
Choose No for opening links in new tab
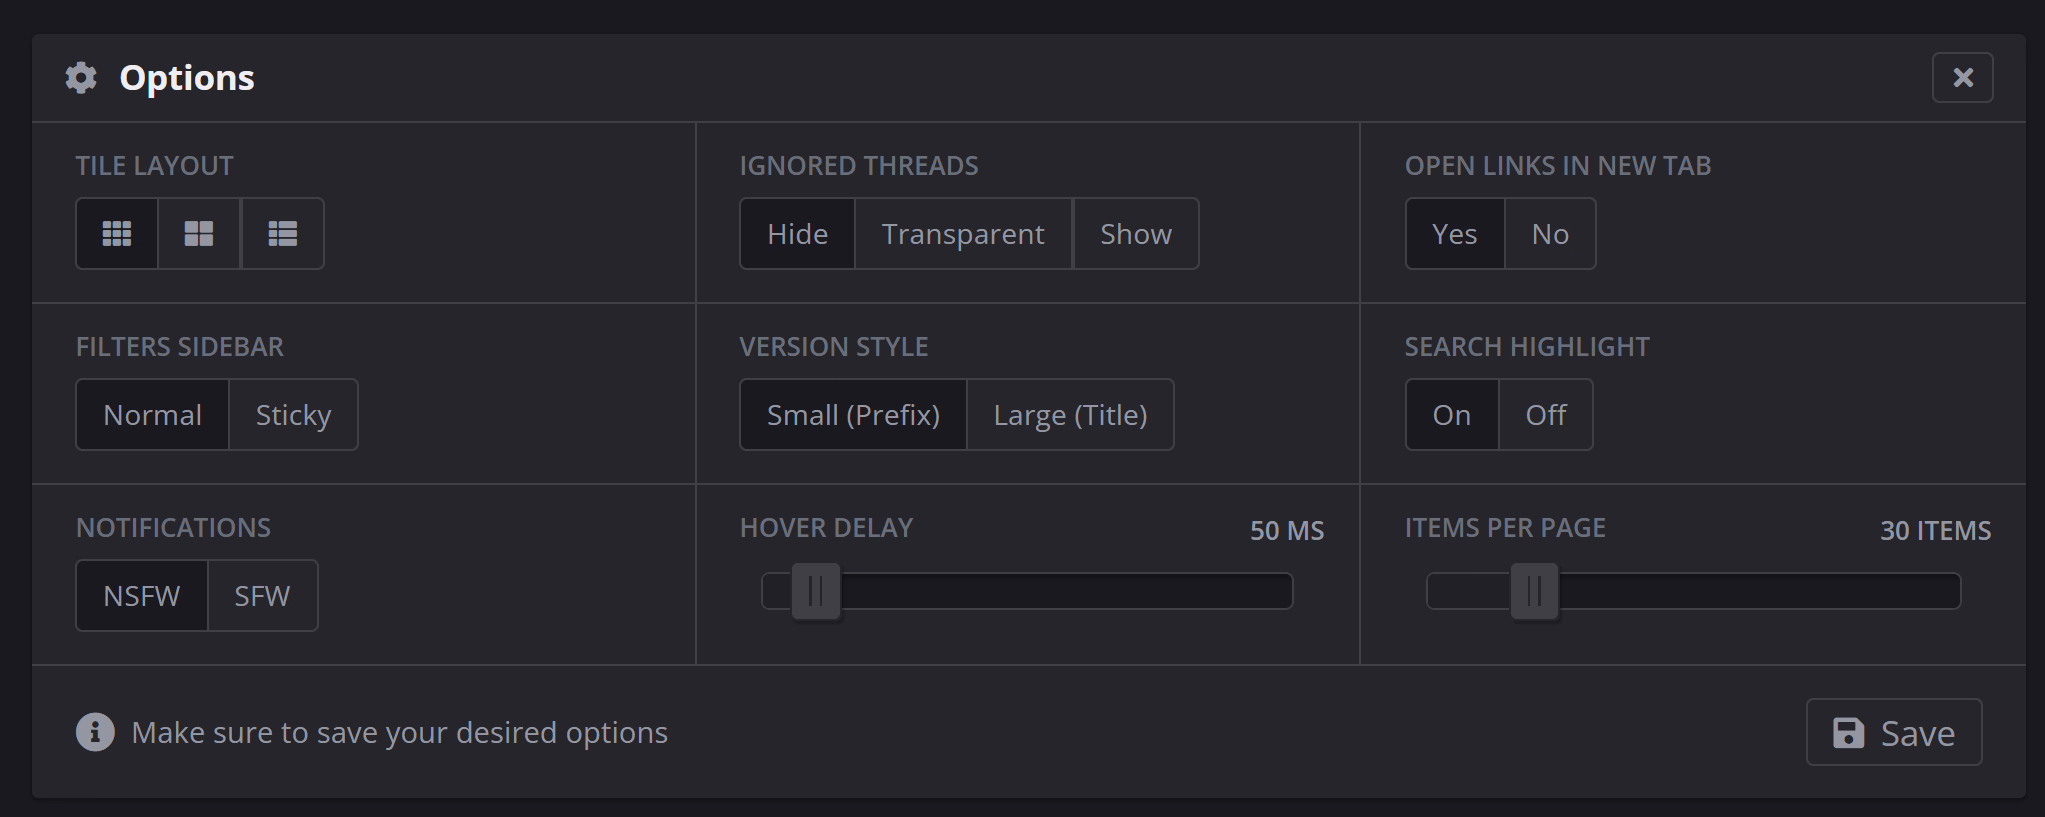click(x=1550, y=234)
